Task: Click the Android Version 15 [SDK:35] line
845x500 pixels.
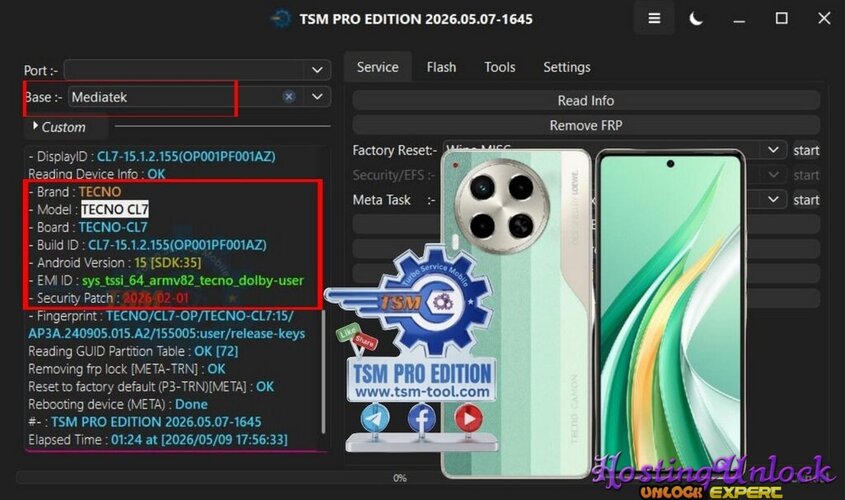Action: point(115,262)
